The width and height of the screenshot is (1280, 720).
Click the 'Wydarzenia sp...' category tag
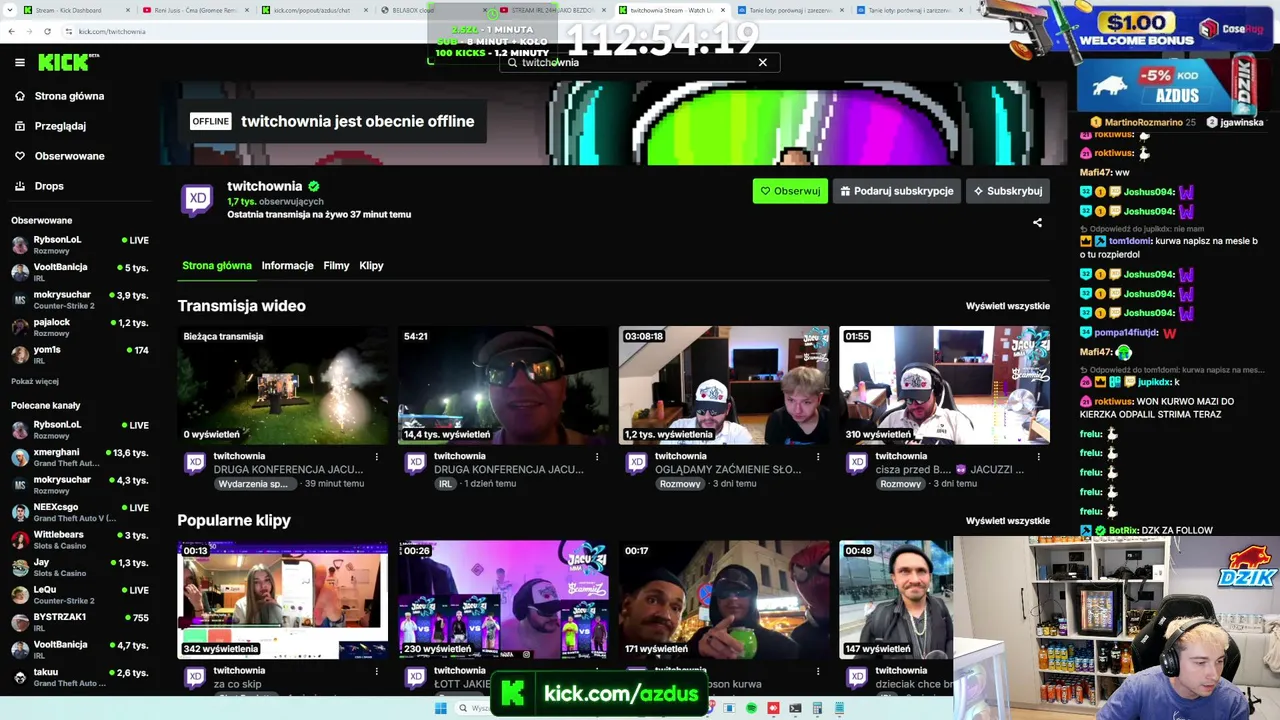(x=254, y=484)
